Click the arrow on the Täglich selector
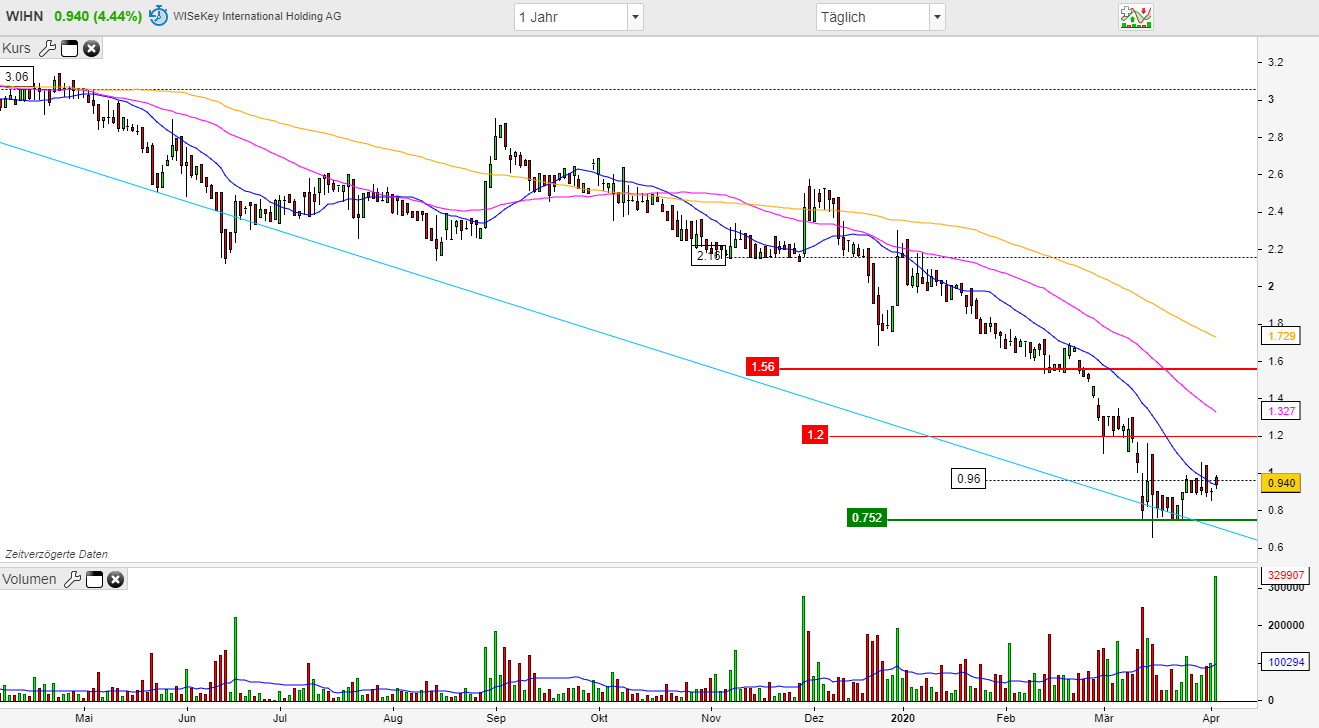This screenshot has height=728, width=1319. [936, 17]
